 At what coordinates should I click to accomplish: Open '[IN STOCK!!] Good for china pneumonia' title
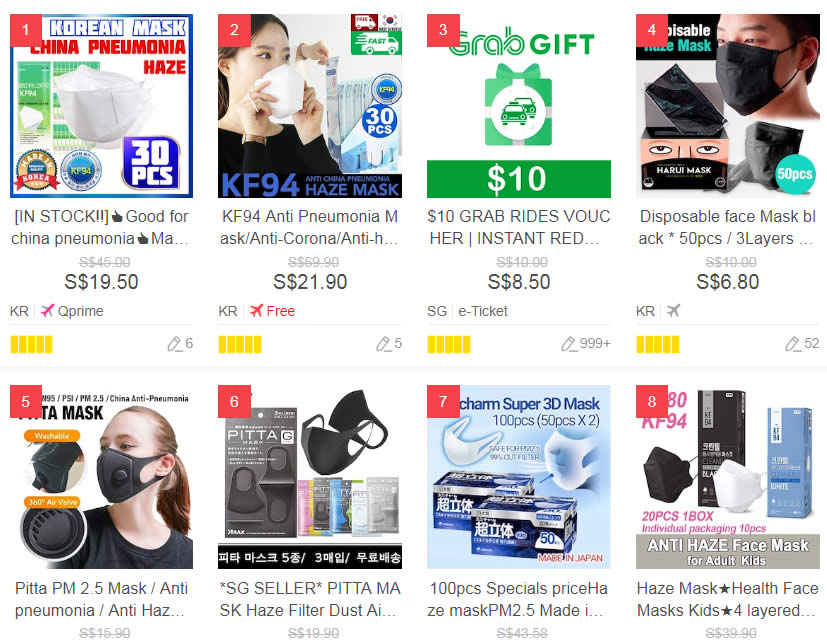(x=100, y=227)
